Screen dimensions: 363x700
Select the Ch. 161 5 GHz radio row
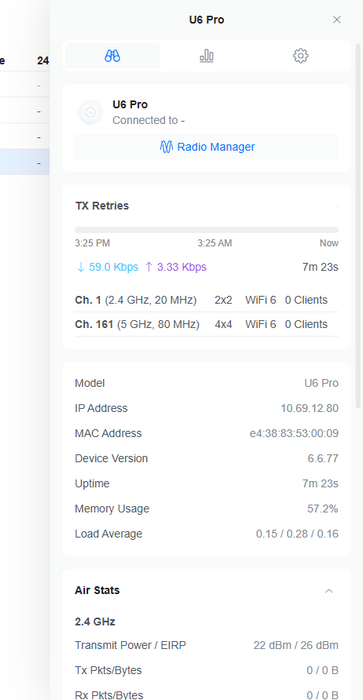207,324
